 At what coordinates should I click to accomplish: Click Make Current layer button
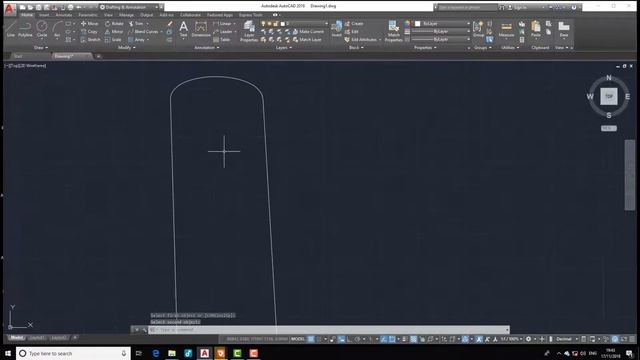point(308,31)
